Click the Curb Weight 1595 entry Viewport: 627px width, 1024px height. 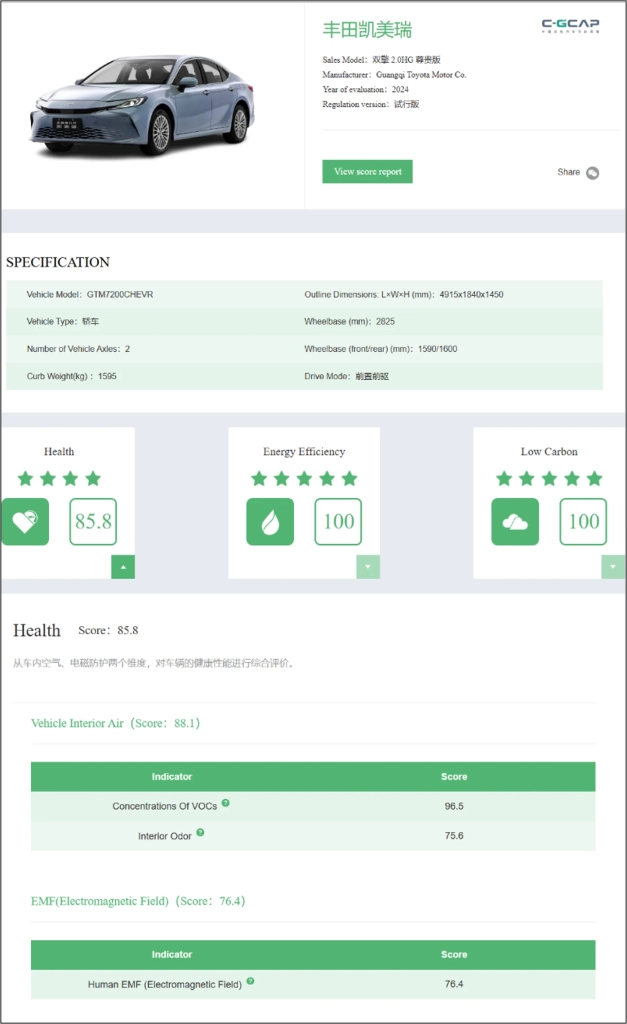point(72,376)
